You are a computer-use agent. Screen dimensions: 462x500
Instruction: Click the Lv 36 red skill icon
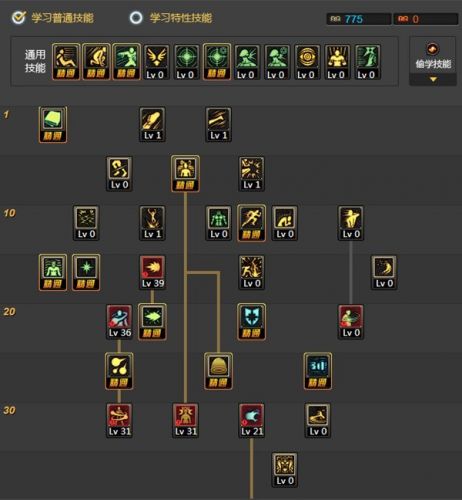pos(119,322)
